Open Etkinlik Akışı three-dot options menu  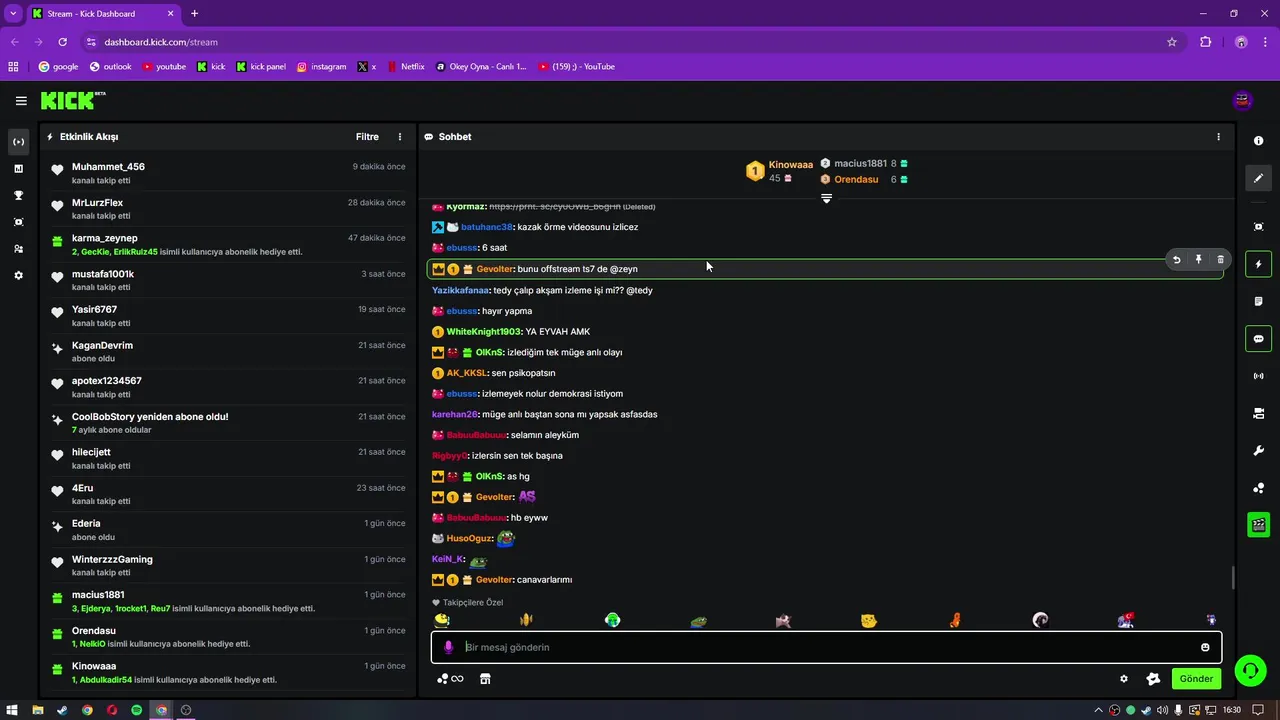pyautogui.click(x=400, y=137)
